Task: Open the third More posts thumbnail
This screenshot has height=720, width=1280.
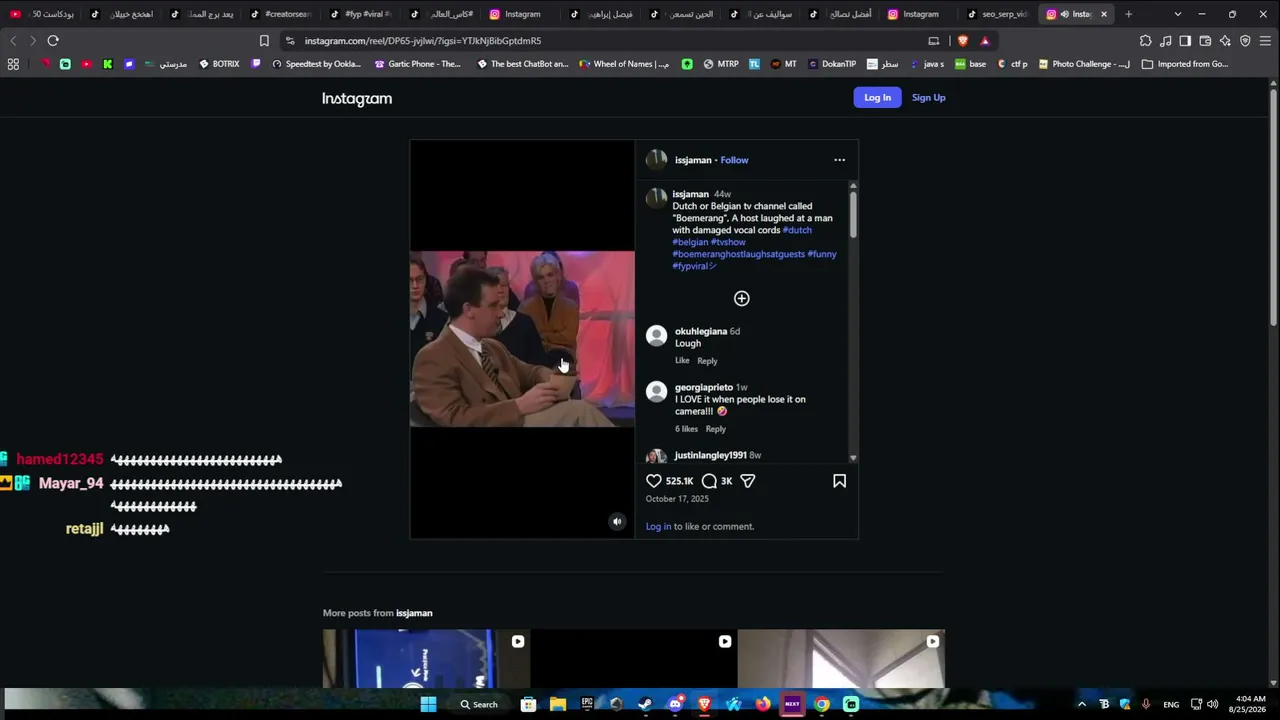Action: [x=841, y=659]
